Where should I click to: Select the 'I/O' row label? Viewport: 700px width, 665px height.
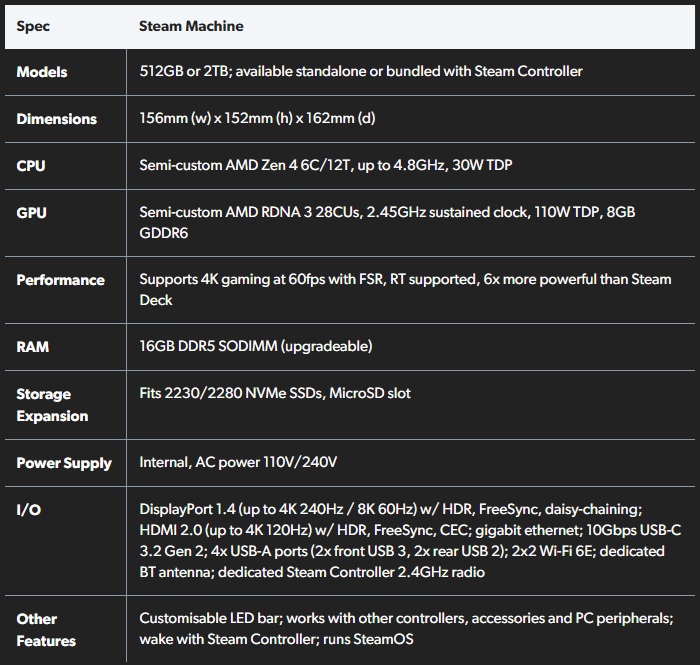coord(28,510)
